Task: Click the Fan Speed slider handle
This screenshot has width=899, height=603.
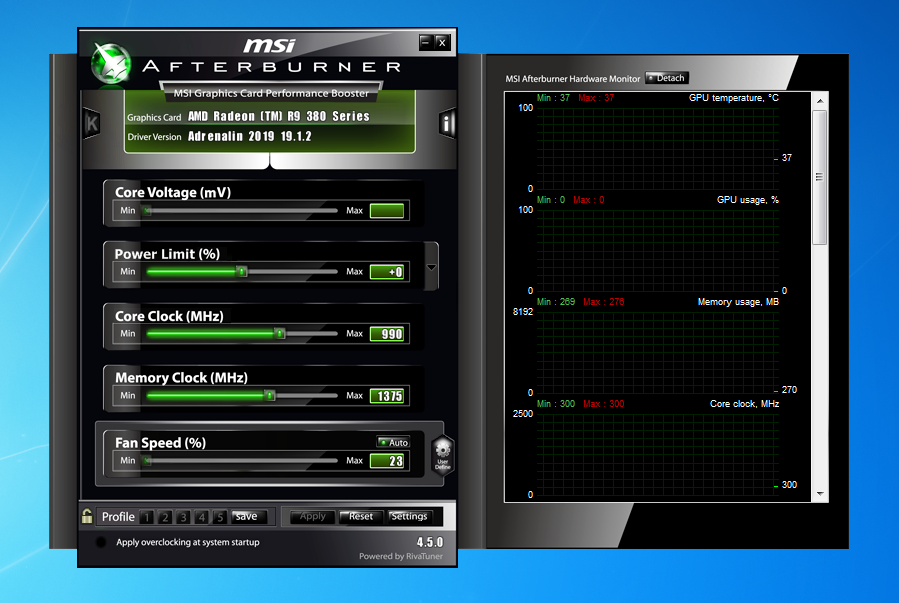Action: [x=147, y=460]
